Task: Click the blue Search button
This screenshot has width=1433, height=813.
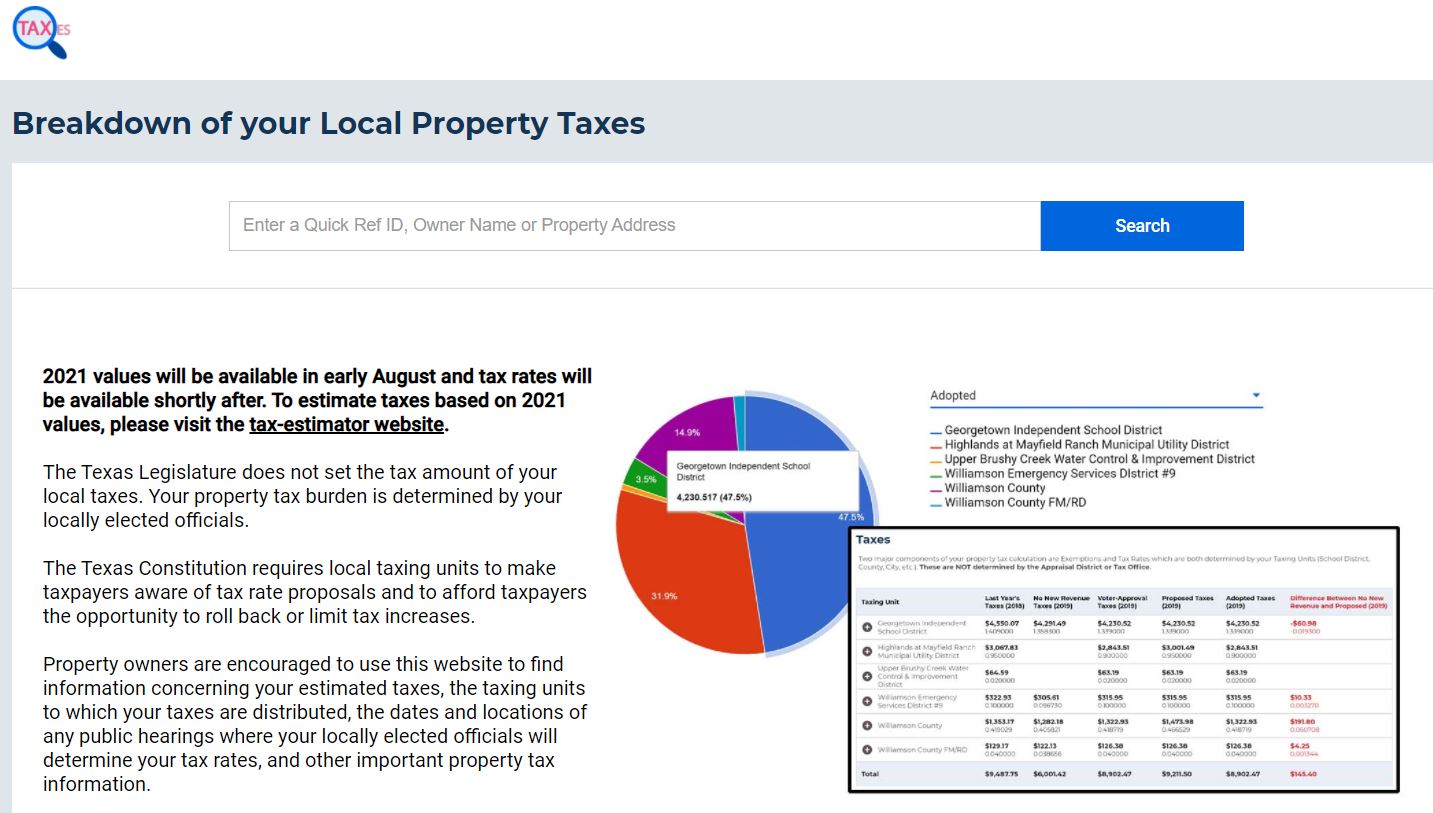Action: coord(1142,226)
